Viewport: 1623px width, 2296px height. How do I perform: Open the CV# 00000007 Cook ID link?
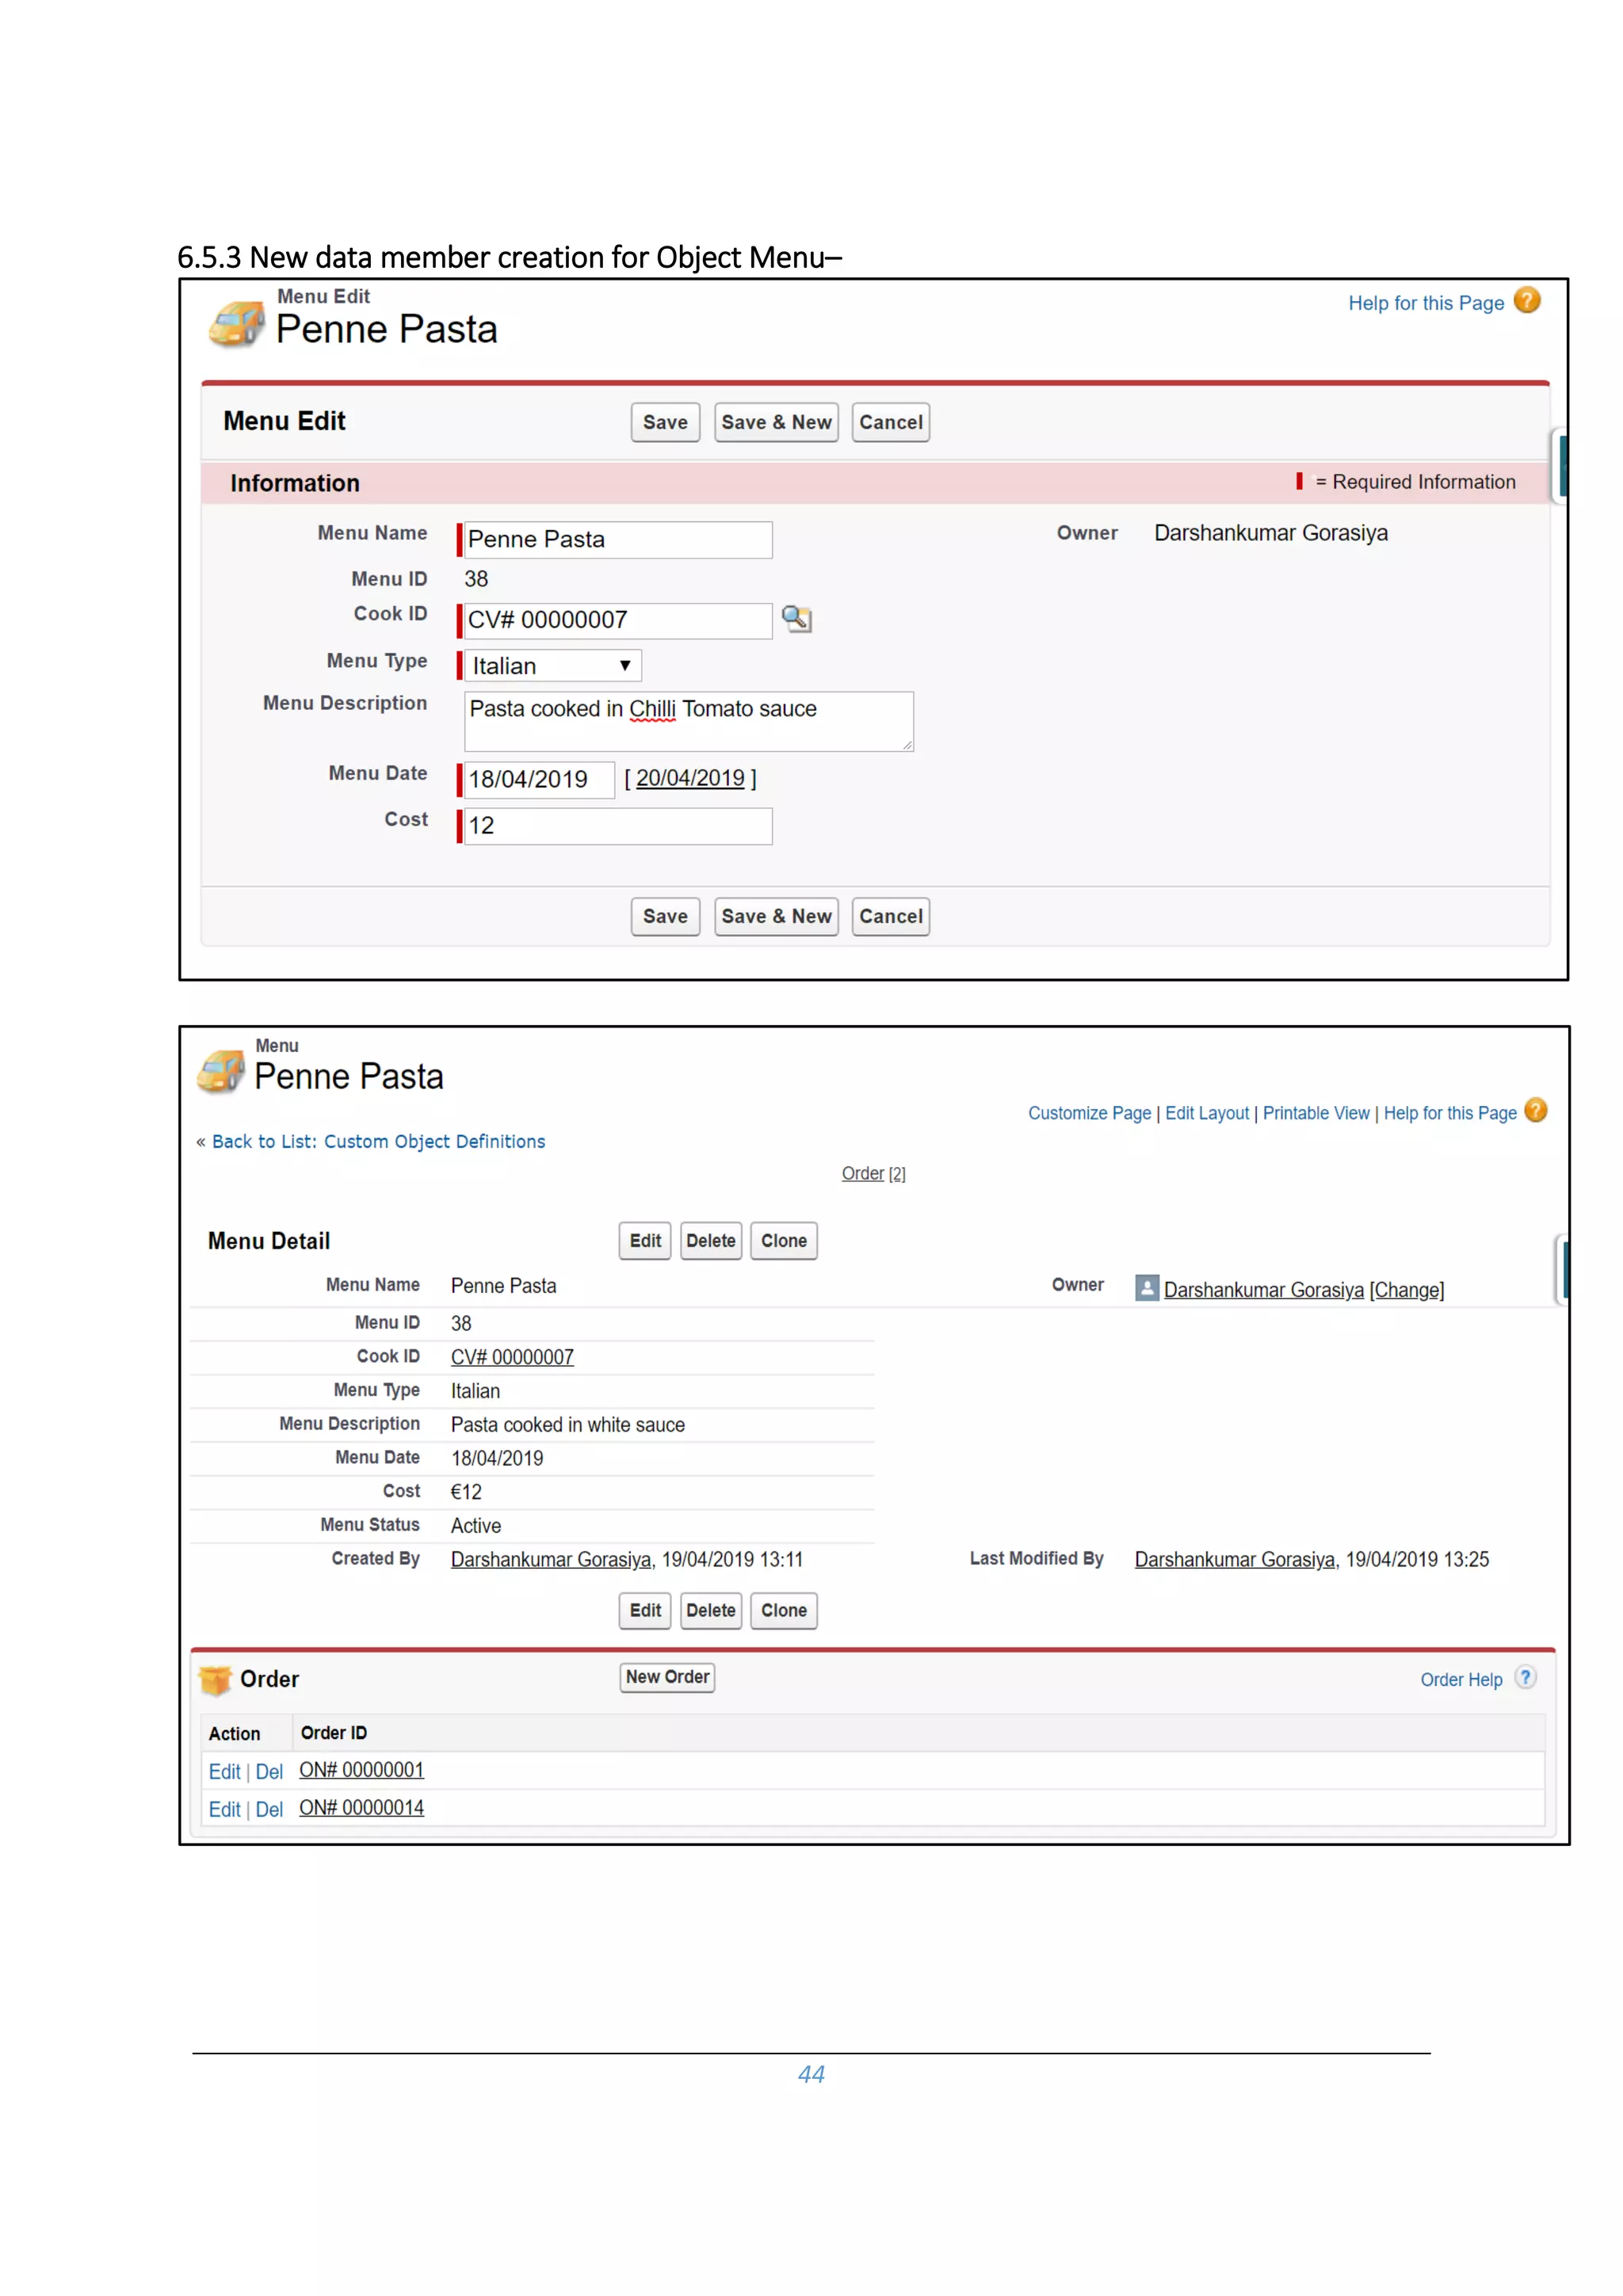coord(512,1357)
